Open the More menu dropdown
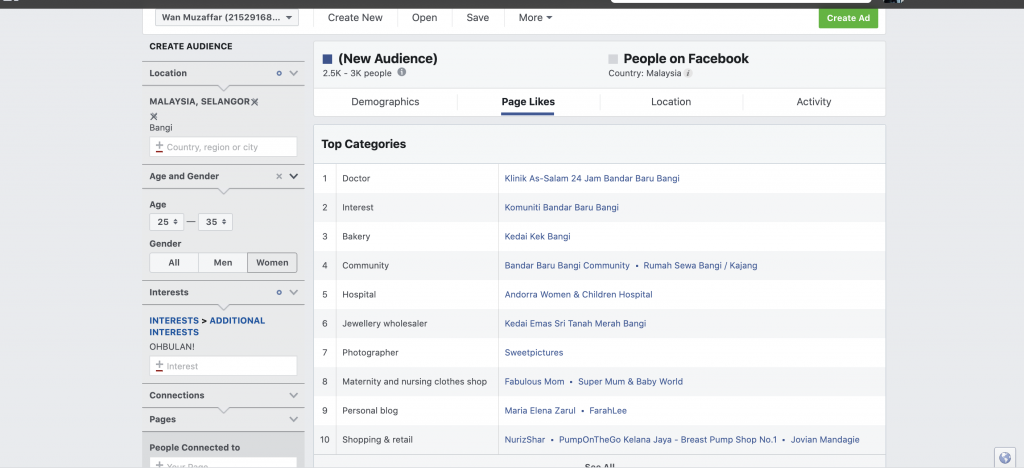Viewport: 1024px width, 468px height. (535, 18)
